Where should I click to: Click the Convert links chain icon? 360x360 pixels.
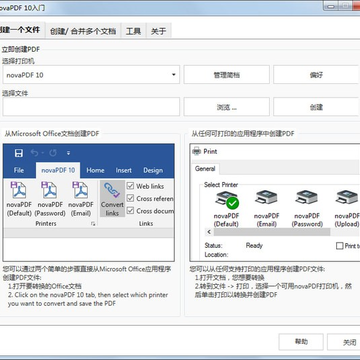(x=112, y=191)
